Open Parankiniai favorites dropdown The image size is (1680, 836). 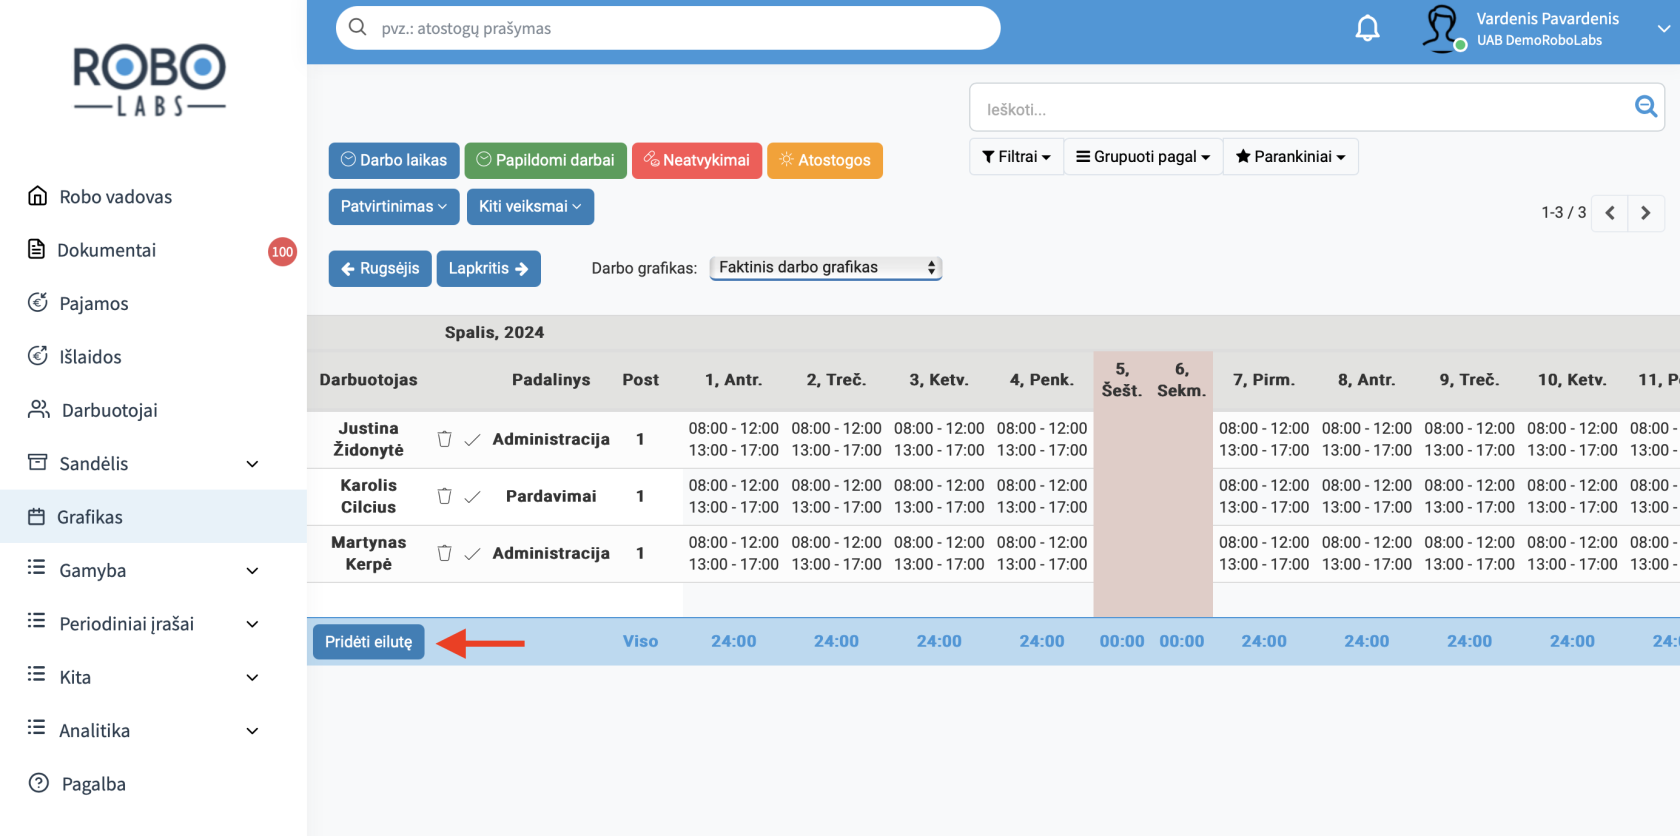tap(1290, 157)
